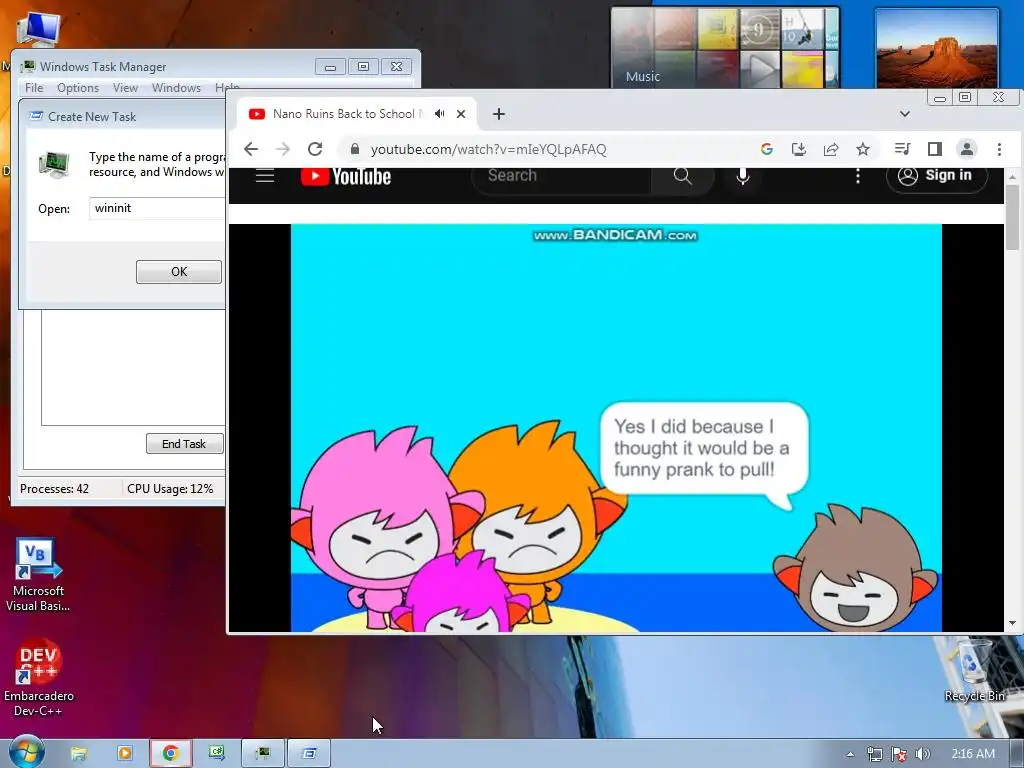Click the YouTube Sign in button
Image resolution: width=1024 pixels, height=768 pixels.
pos(936,176)
